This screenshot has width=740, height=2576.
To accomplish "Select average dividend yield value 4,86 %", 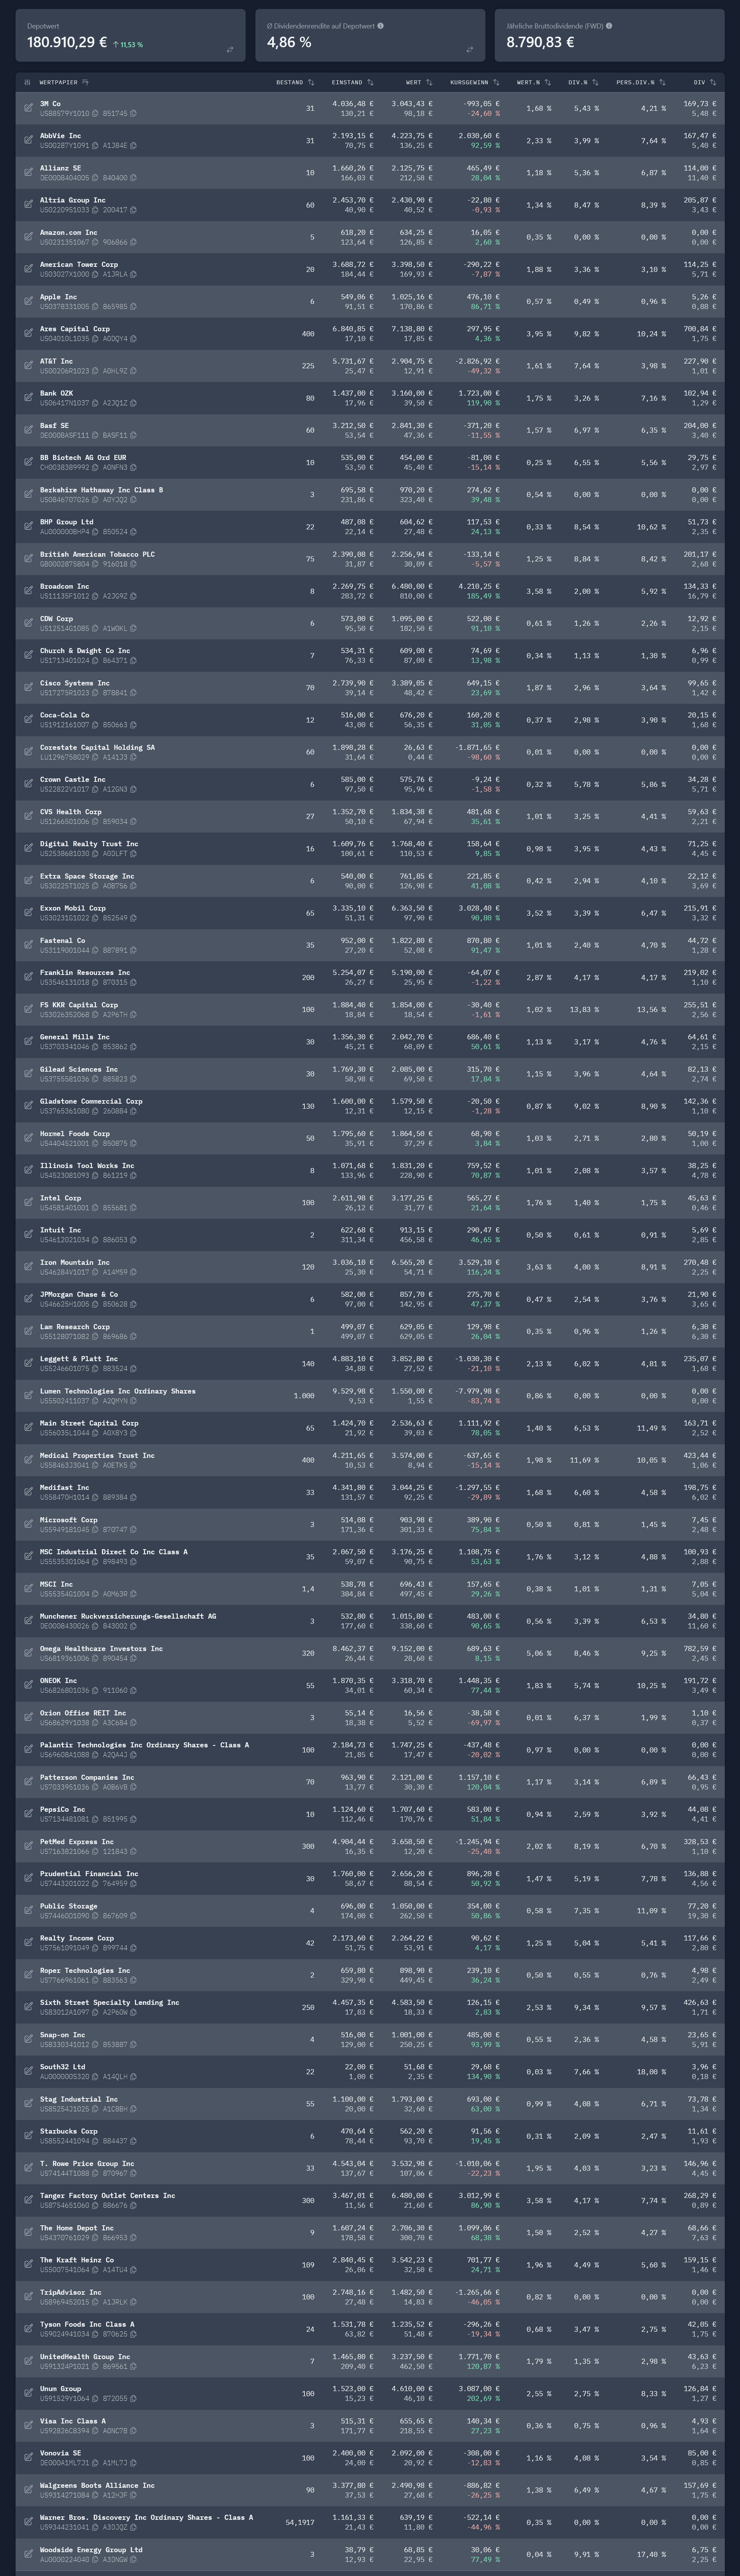I will pos(289,43).
